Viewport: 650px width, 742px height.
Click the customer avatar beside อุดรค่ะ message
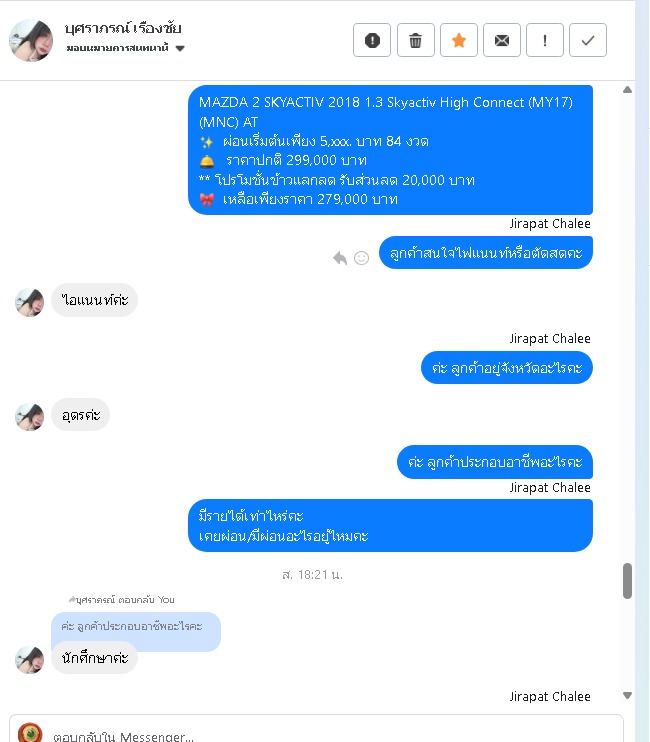pos(29,417)
